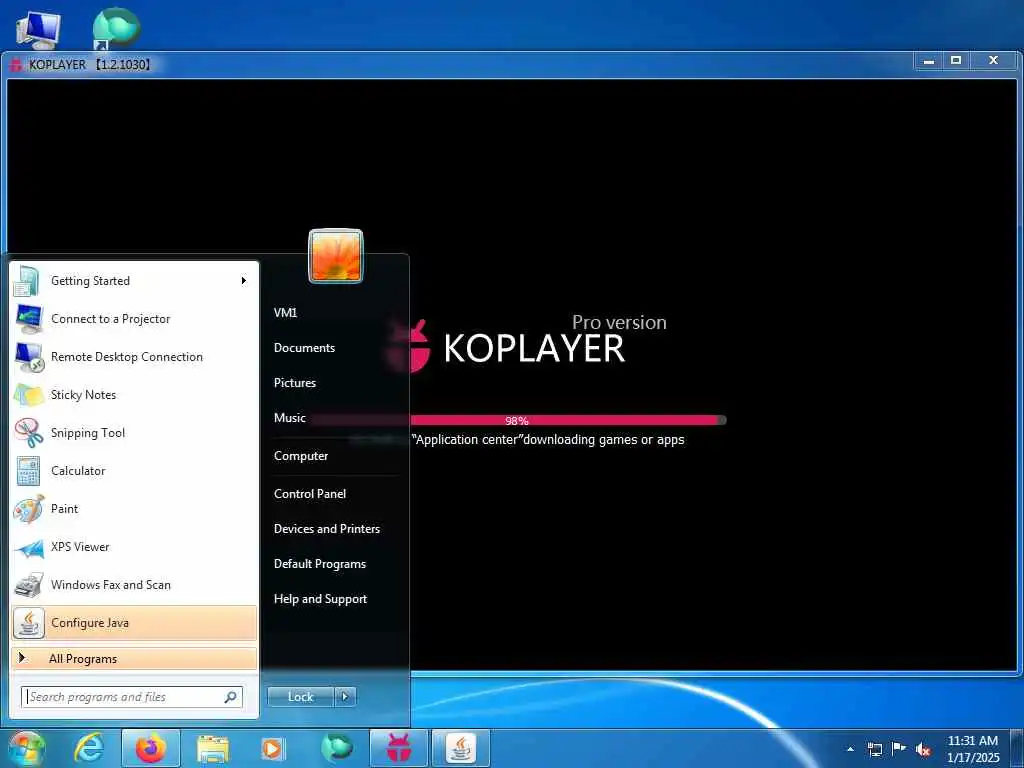The width and height of the screenshot is (1024, 768).
Task: Click the Java taskbar button
Action: [x=460, y=748]
